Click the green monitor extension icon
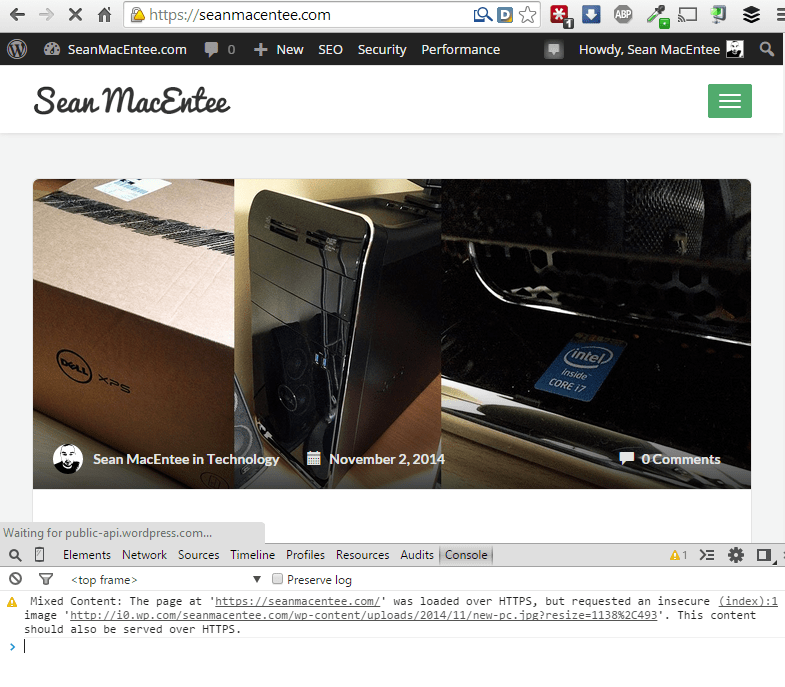 coord(718,15)
